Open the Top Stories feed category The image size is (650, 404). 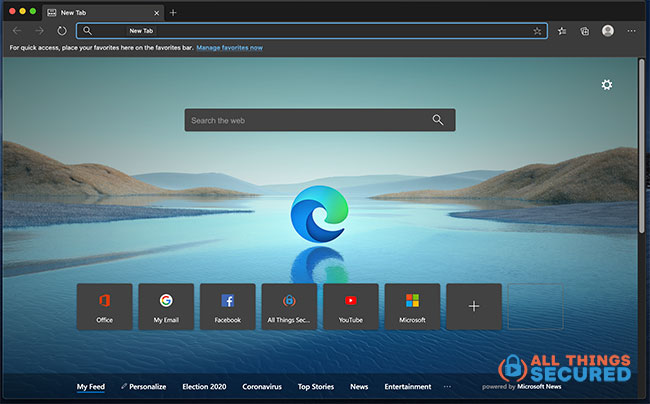(316, 387)
